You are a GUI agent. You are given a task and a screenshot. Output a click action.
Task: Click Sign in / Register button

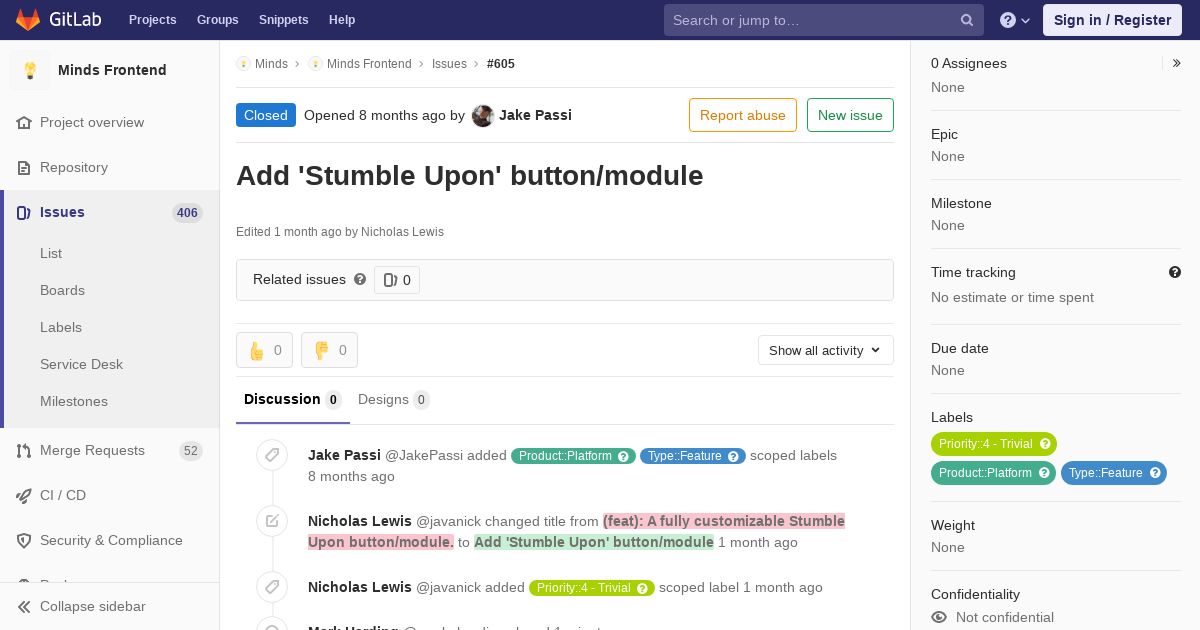point(1112,20)
